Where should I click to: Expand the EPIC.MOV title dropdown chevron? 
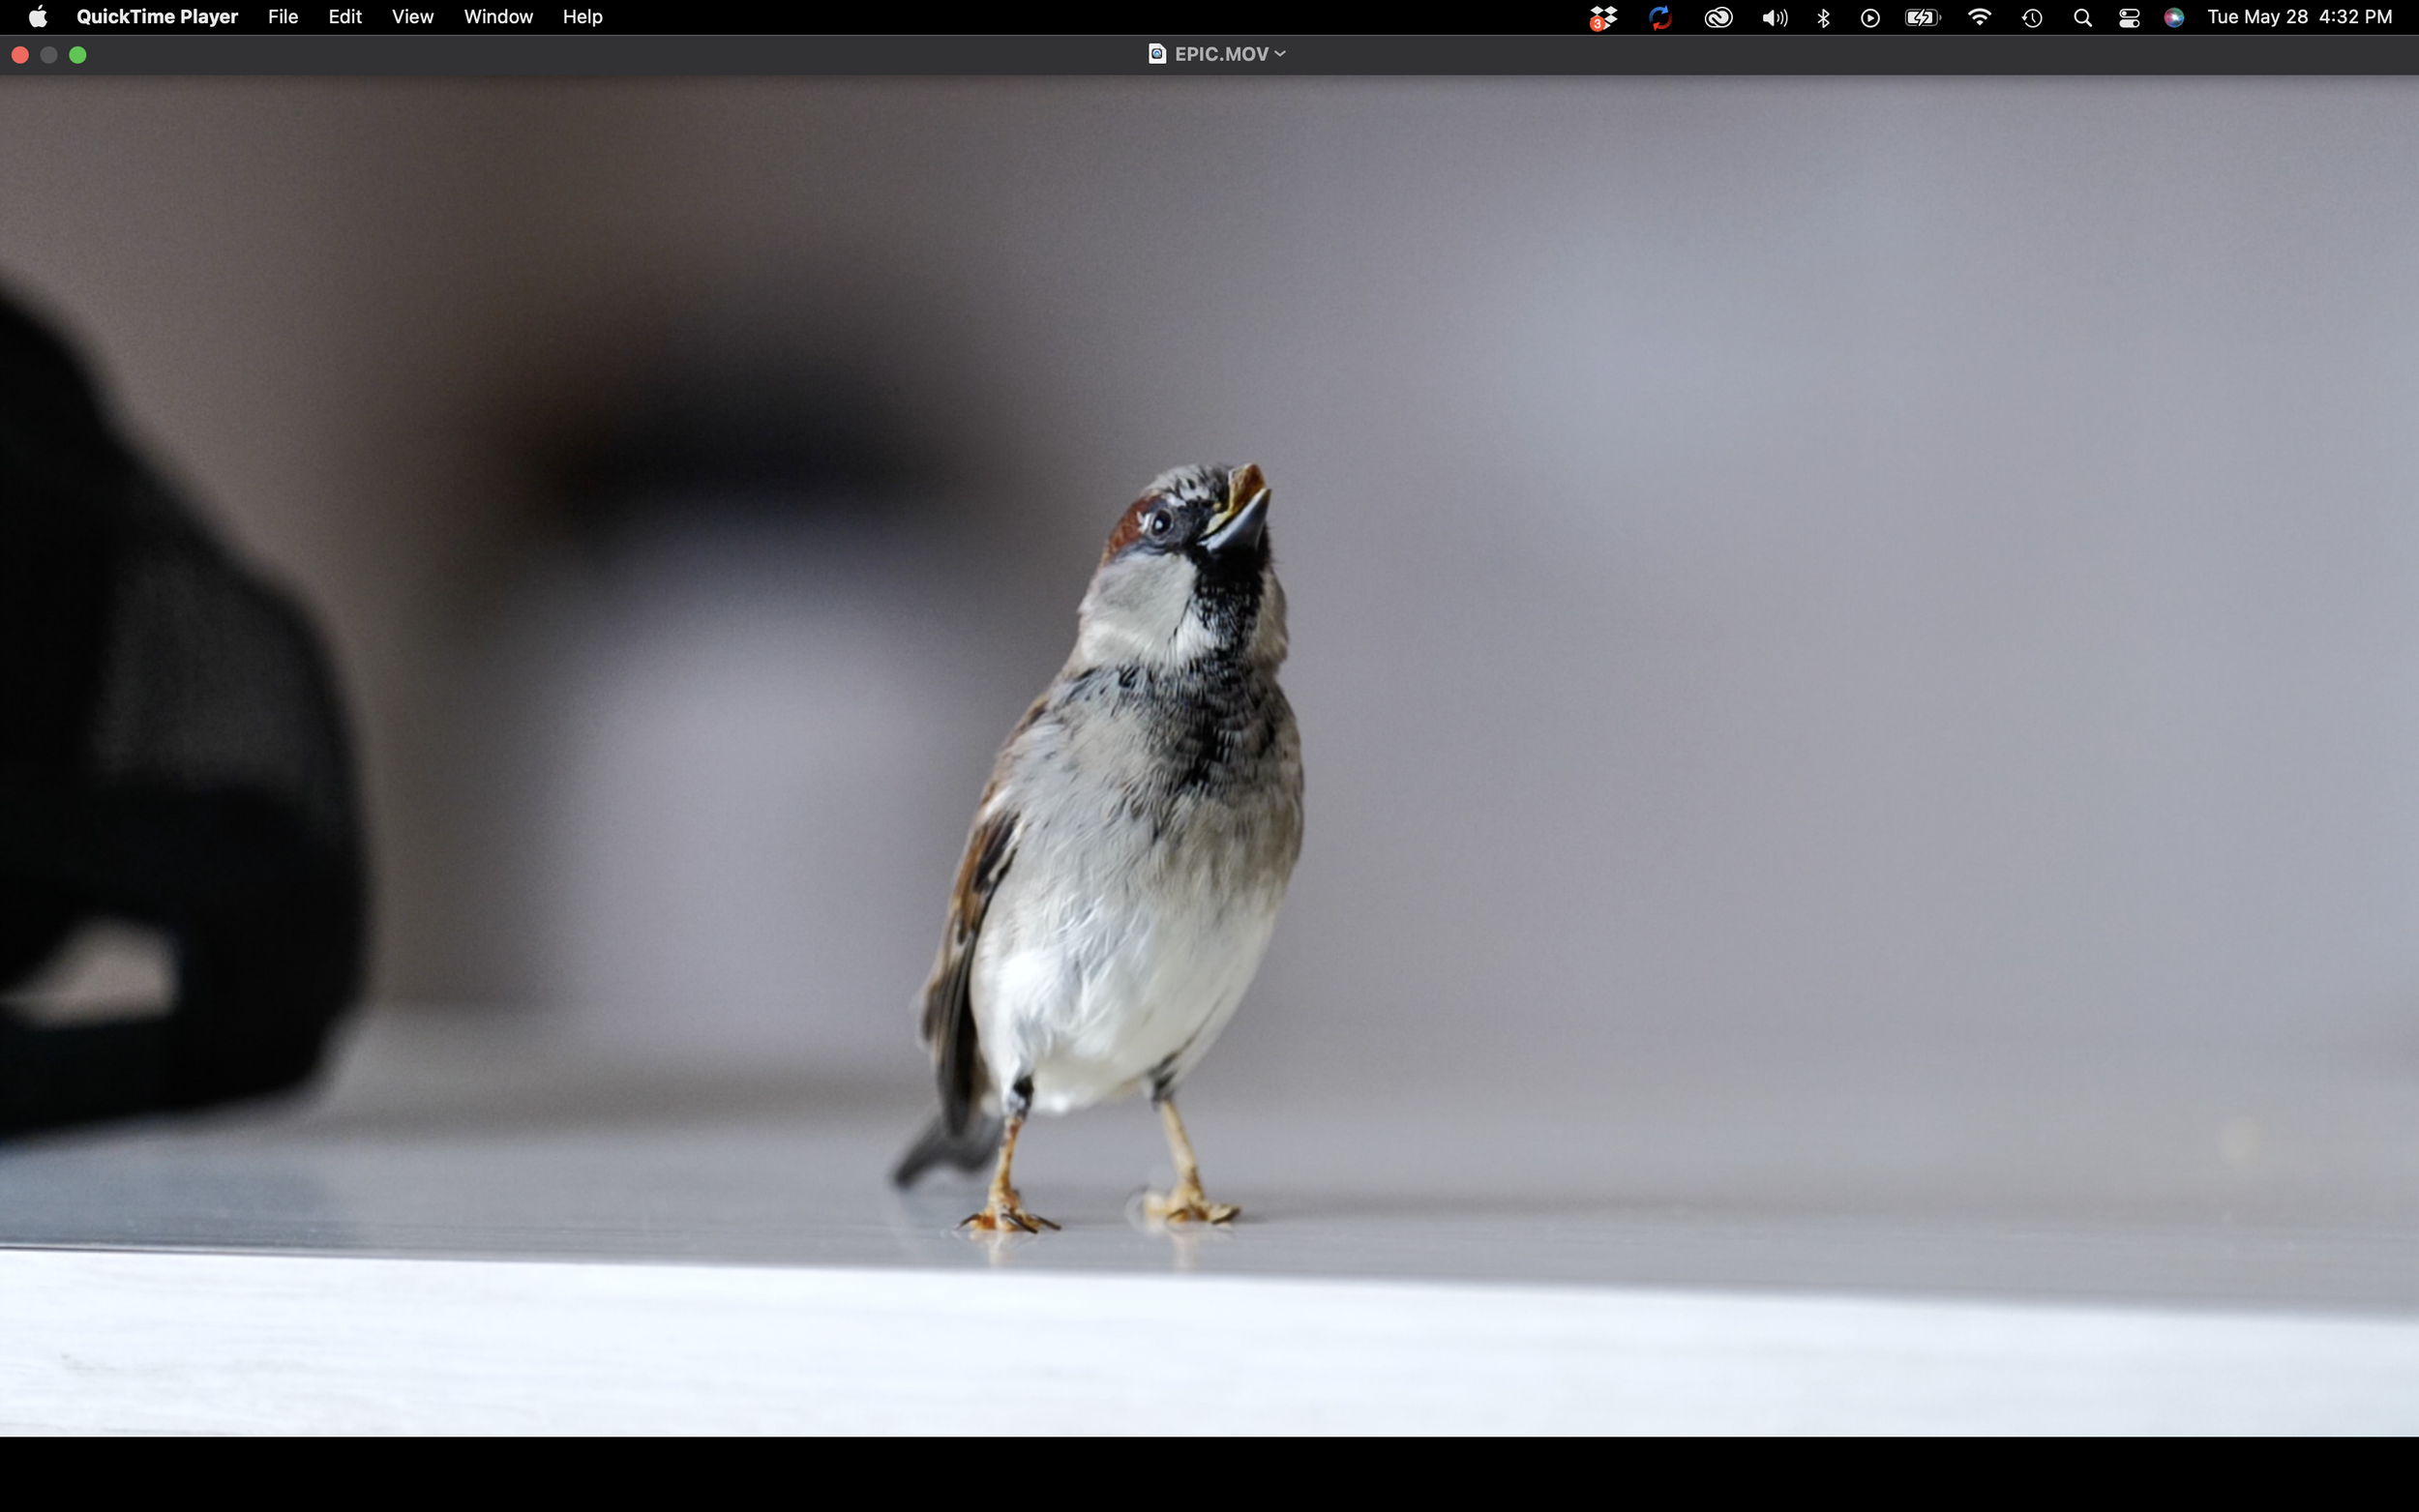(x=1280, y=54)
